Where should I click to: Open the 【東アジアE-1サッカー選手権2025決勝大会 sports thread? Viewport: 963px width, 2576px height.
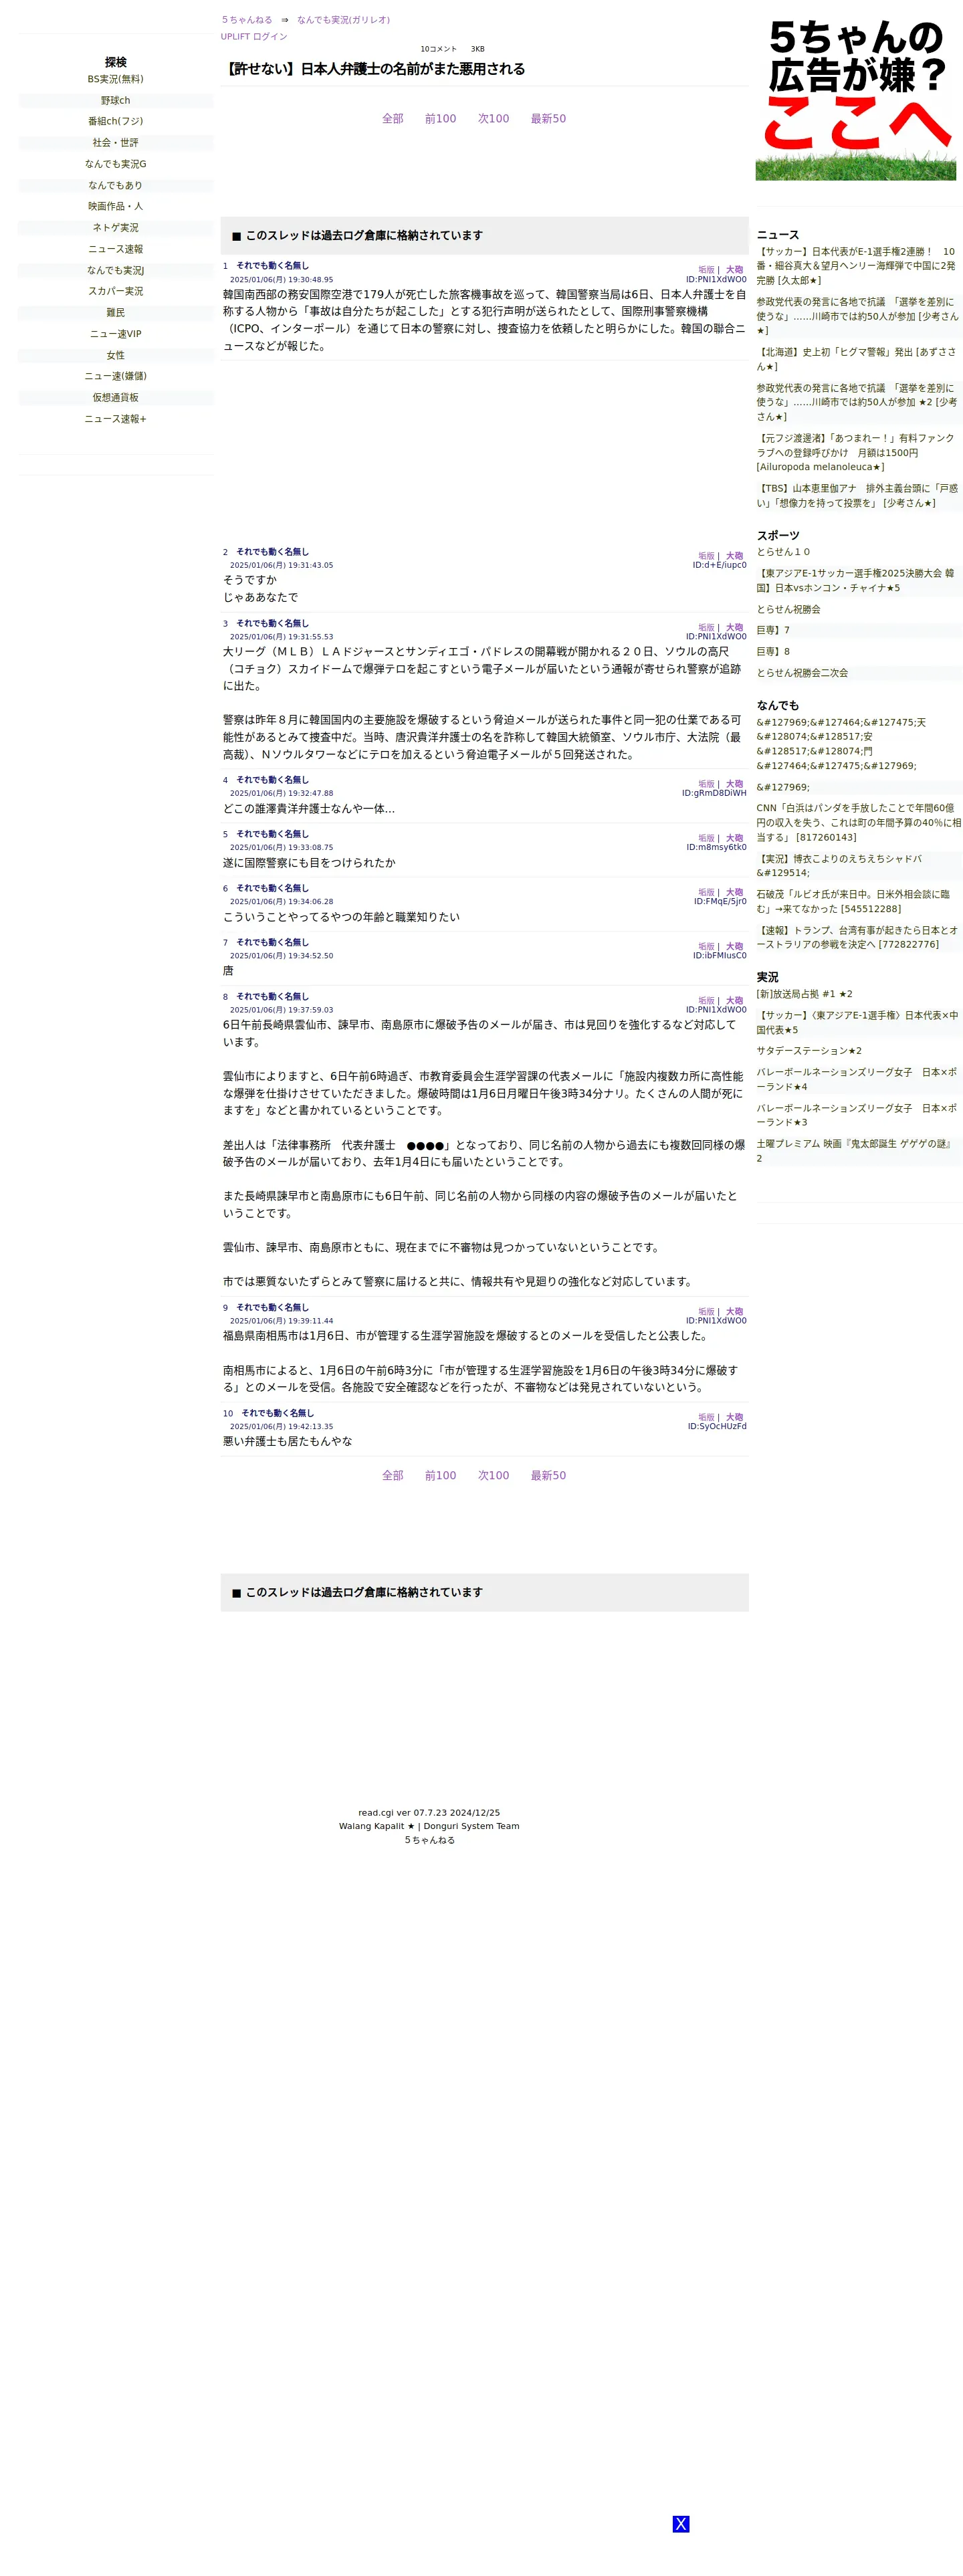click(856, 581)
